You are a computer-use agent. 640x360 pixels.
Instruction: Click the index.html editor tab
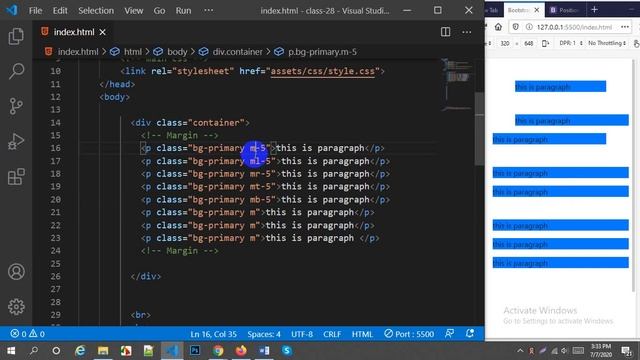[x=73, y=32]
